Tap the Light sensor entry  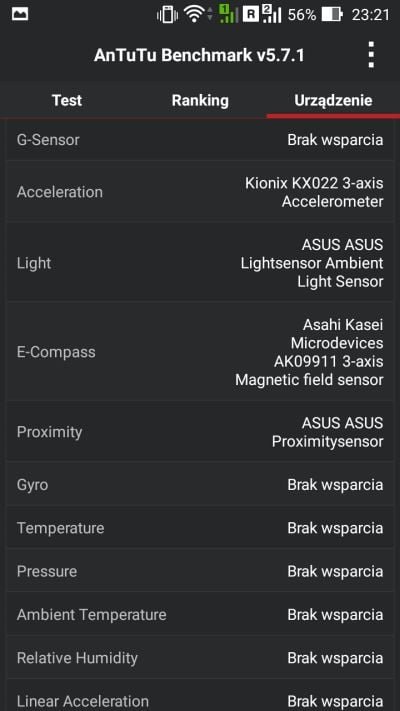[x=200, y=263]
